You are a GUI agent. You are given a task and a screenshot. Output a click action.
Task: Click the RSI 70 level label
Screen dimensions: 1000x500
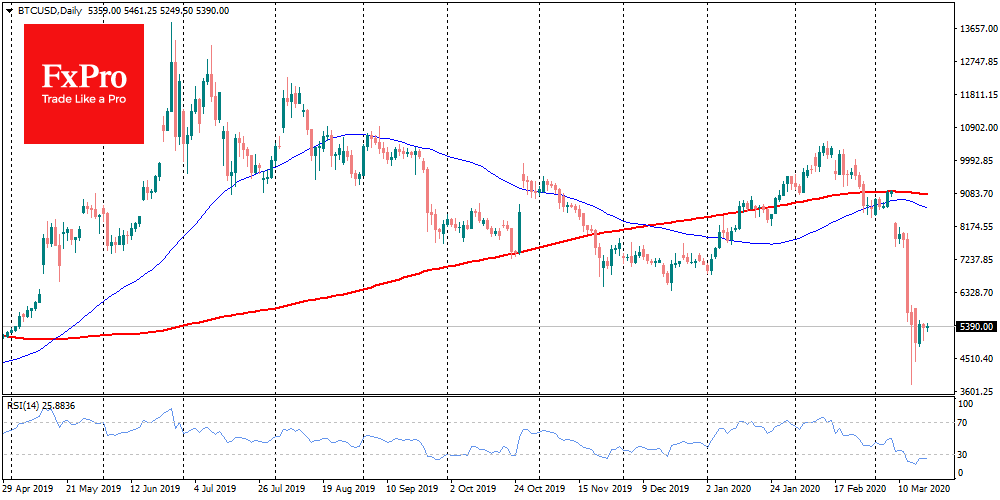(965, 424)
